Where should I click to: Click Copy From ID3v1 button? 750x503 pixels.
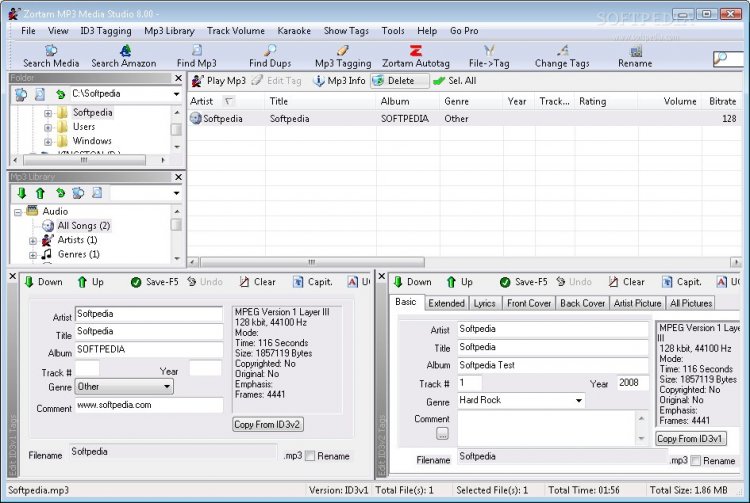[x=691, y=438]
